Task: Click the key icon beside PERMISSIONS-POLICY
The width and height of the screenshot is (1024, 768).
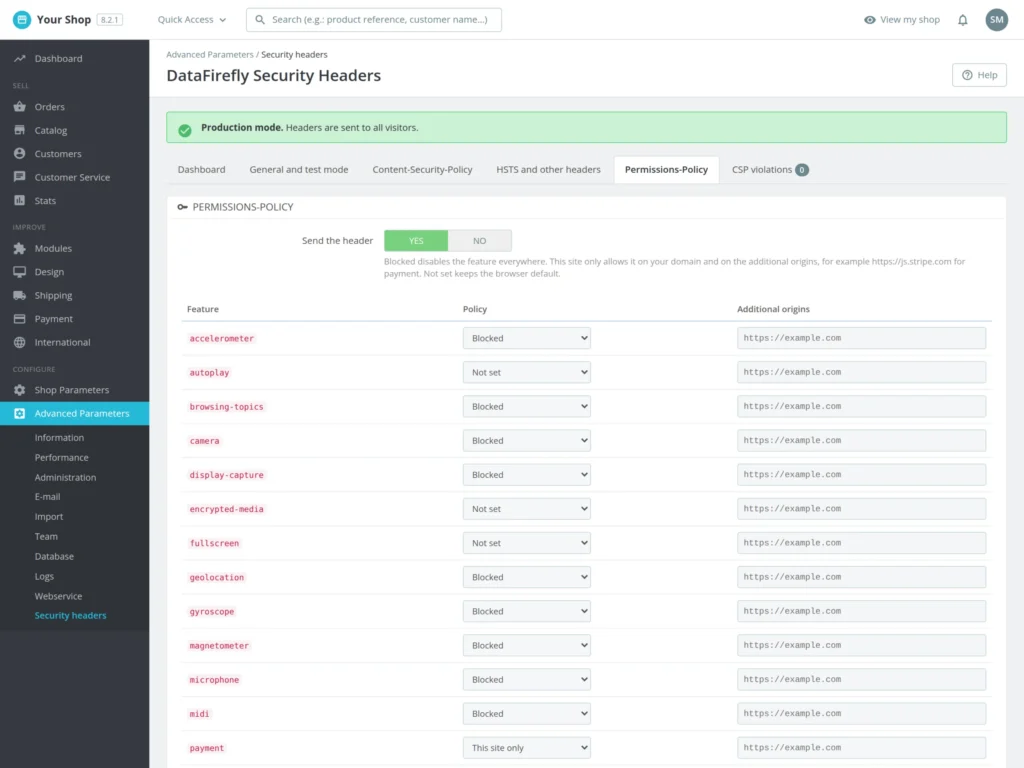Action: point(182,207)
